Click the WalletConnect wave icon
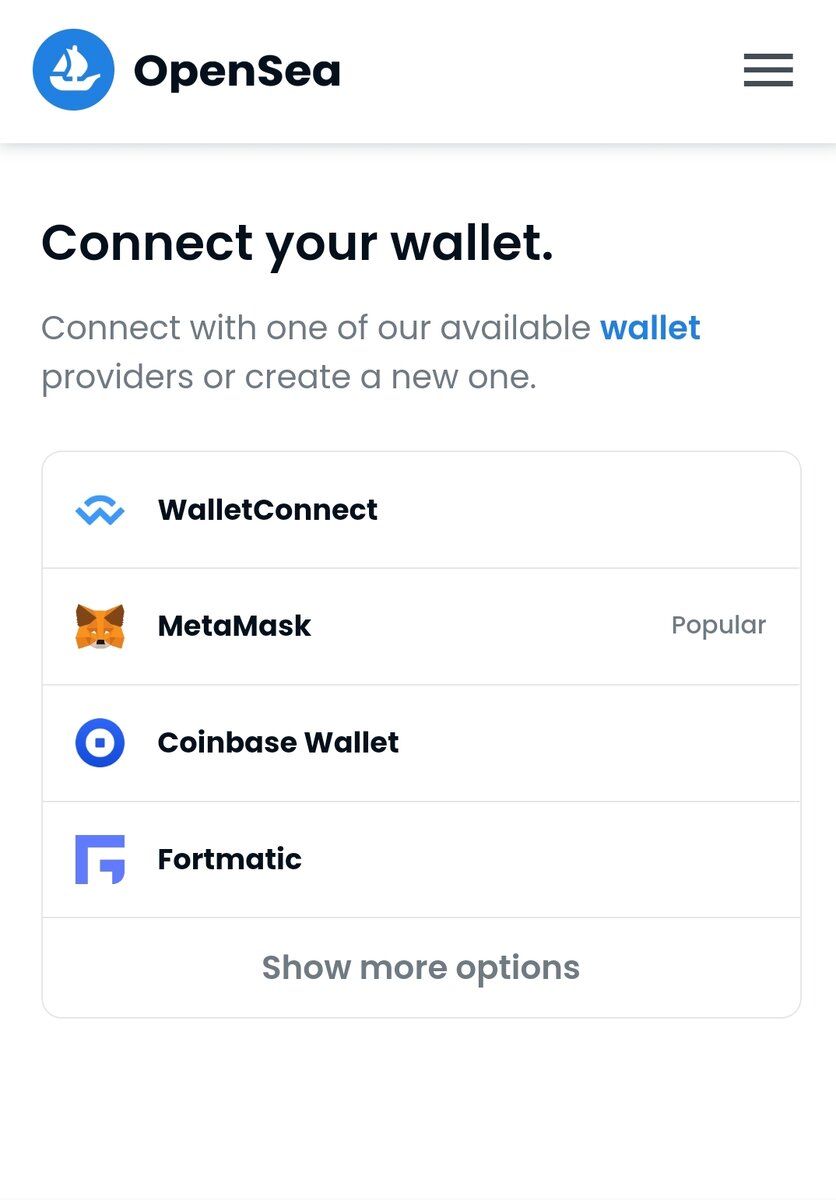This screenshot has width=836, height=1200. 100,511
